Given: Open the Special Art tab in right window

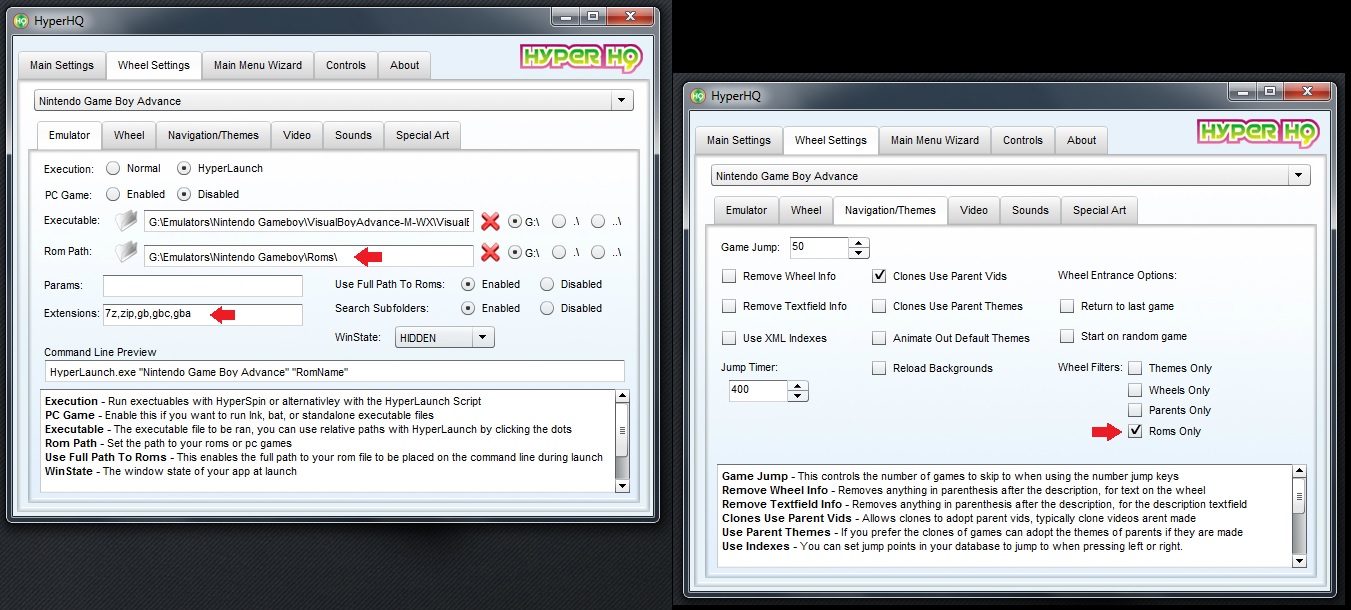Looking at the screenshot, I should tap(1099, 210).
